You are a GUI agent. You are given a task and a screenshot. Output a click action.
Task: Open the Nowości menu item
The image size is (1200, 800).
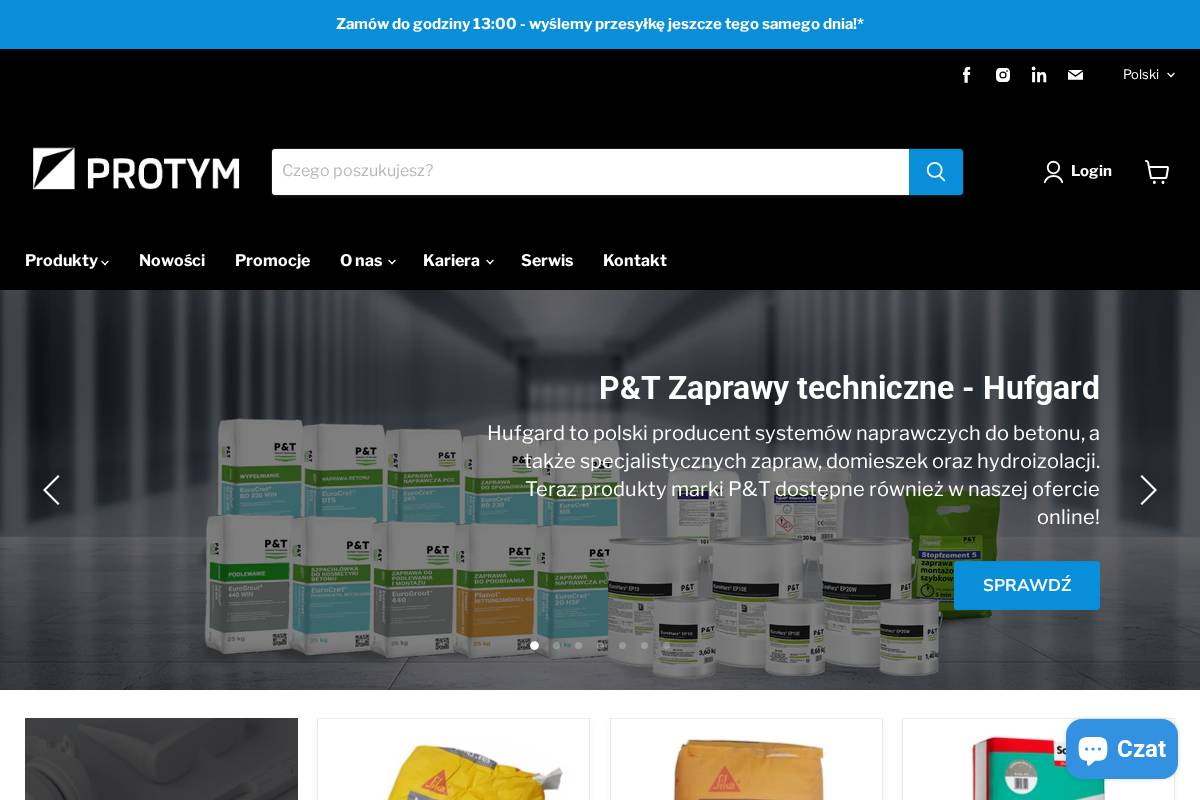click(171, 261)
